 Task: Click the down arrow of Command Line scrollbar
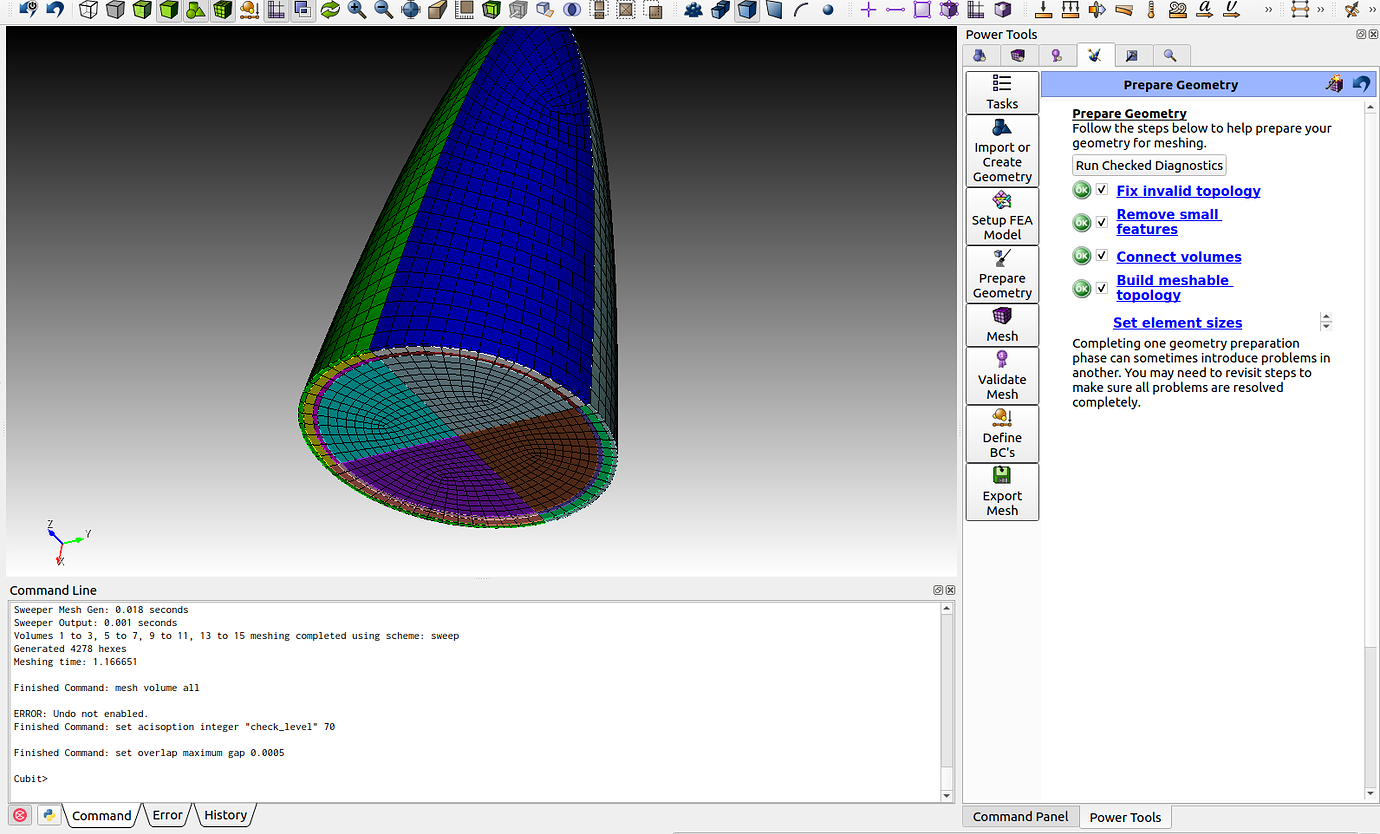(x=947, y=795)
